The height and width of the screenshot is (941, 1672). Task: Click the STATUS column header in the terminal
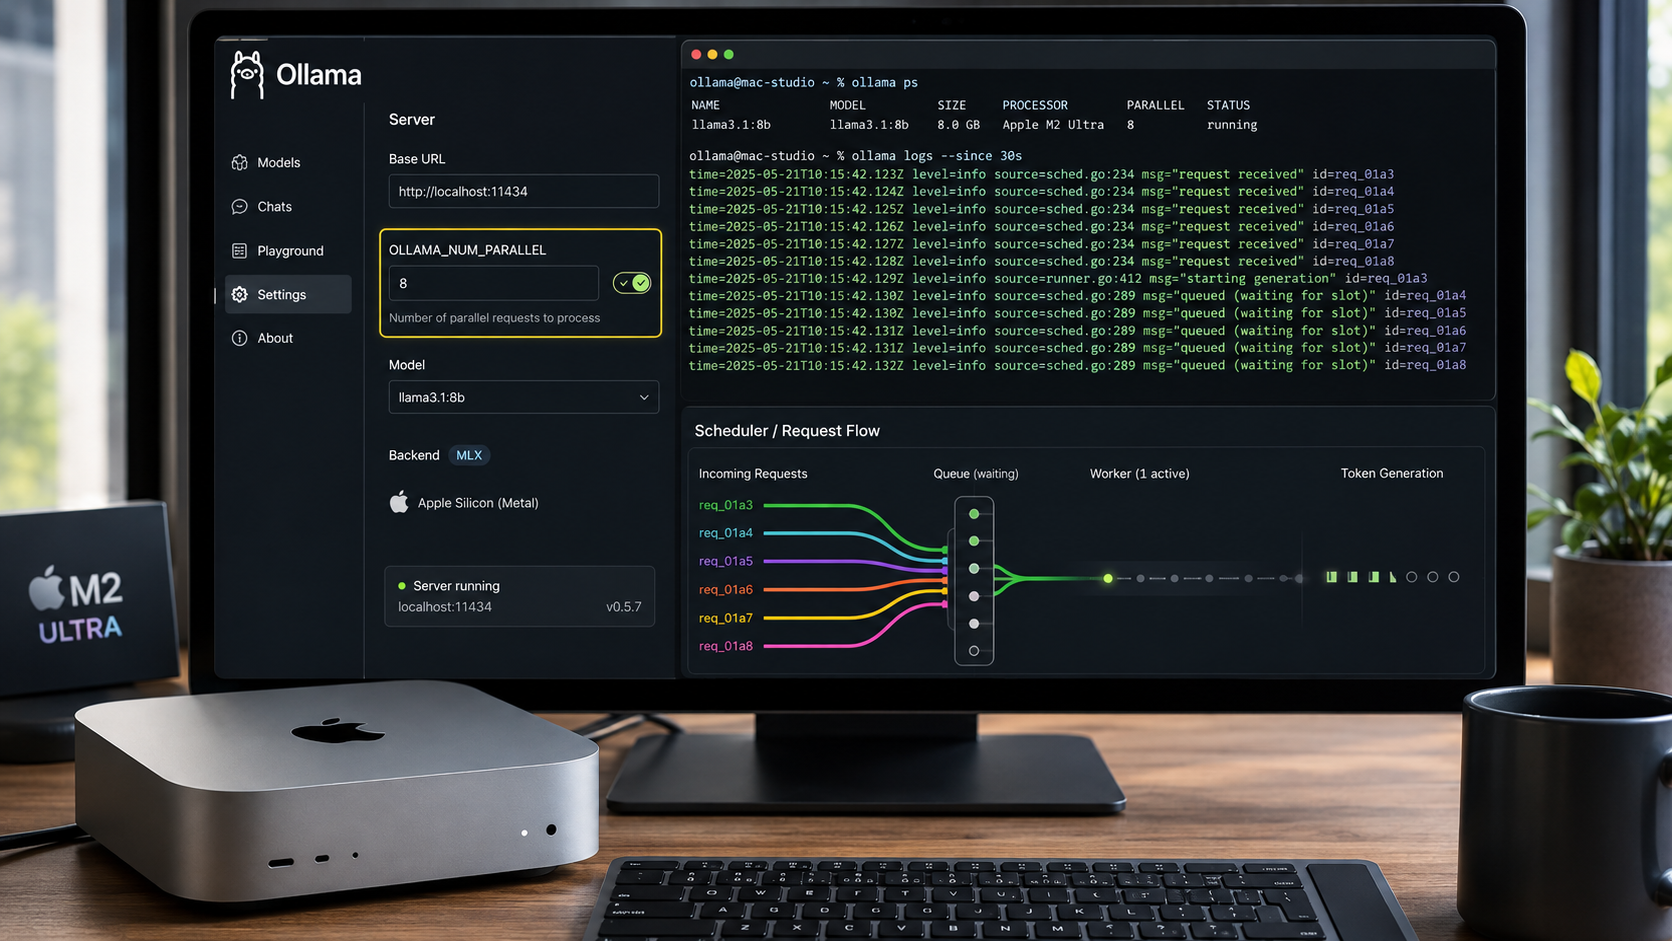pos(1228,105)
